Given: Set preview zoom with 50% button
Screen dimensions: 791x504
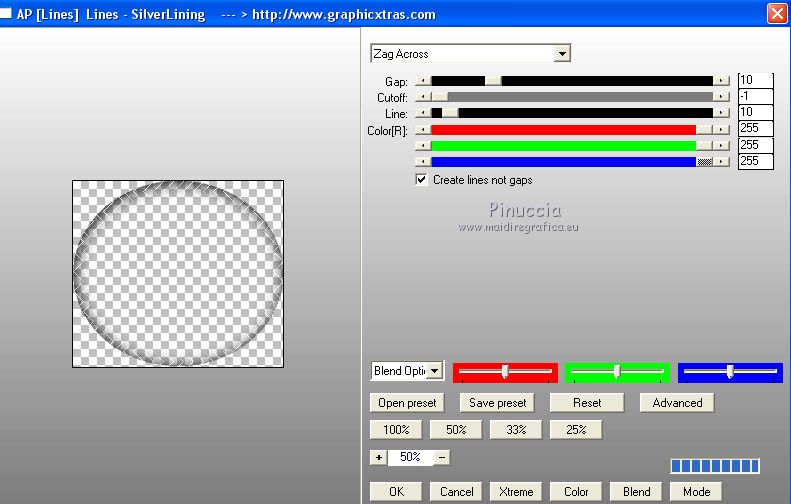Looking at the screenshot, I should pyautogui.click(x=456, y=430).
